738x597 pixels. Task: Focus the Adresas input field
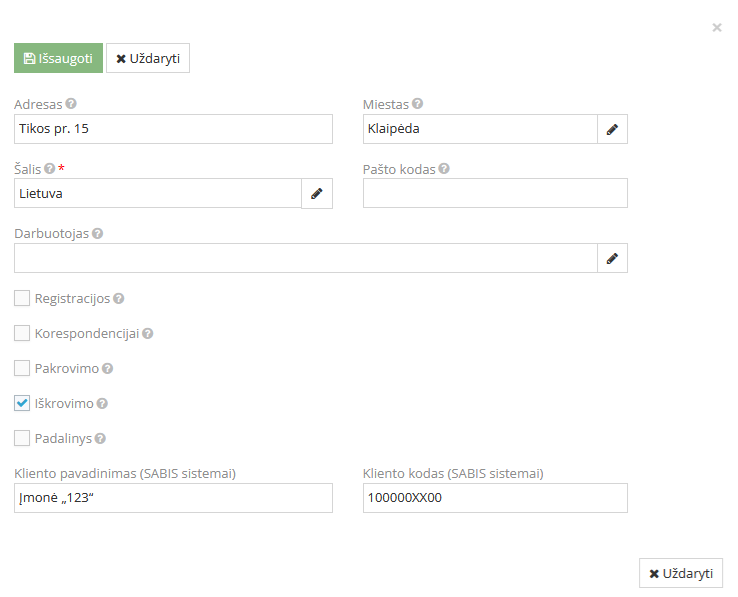[173, 129]
